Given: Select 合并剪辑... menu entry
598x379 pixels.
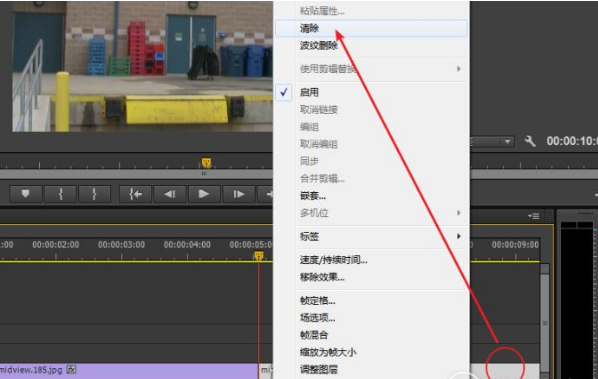Looking at the screenshot, I should point(371,178).
